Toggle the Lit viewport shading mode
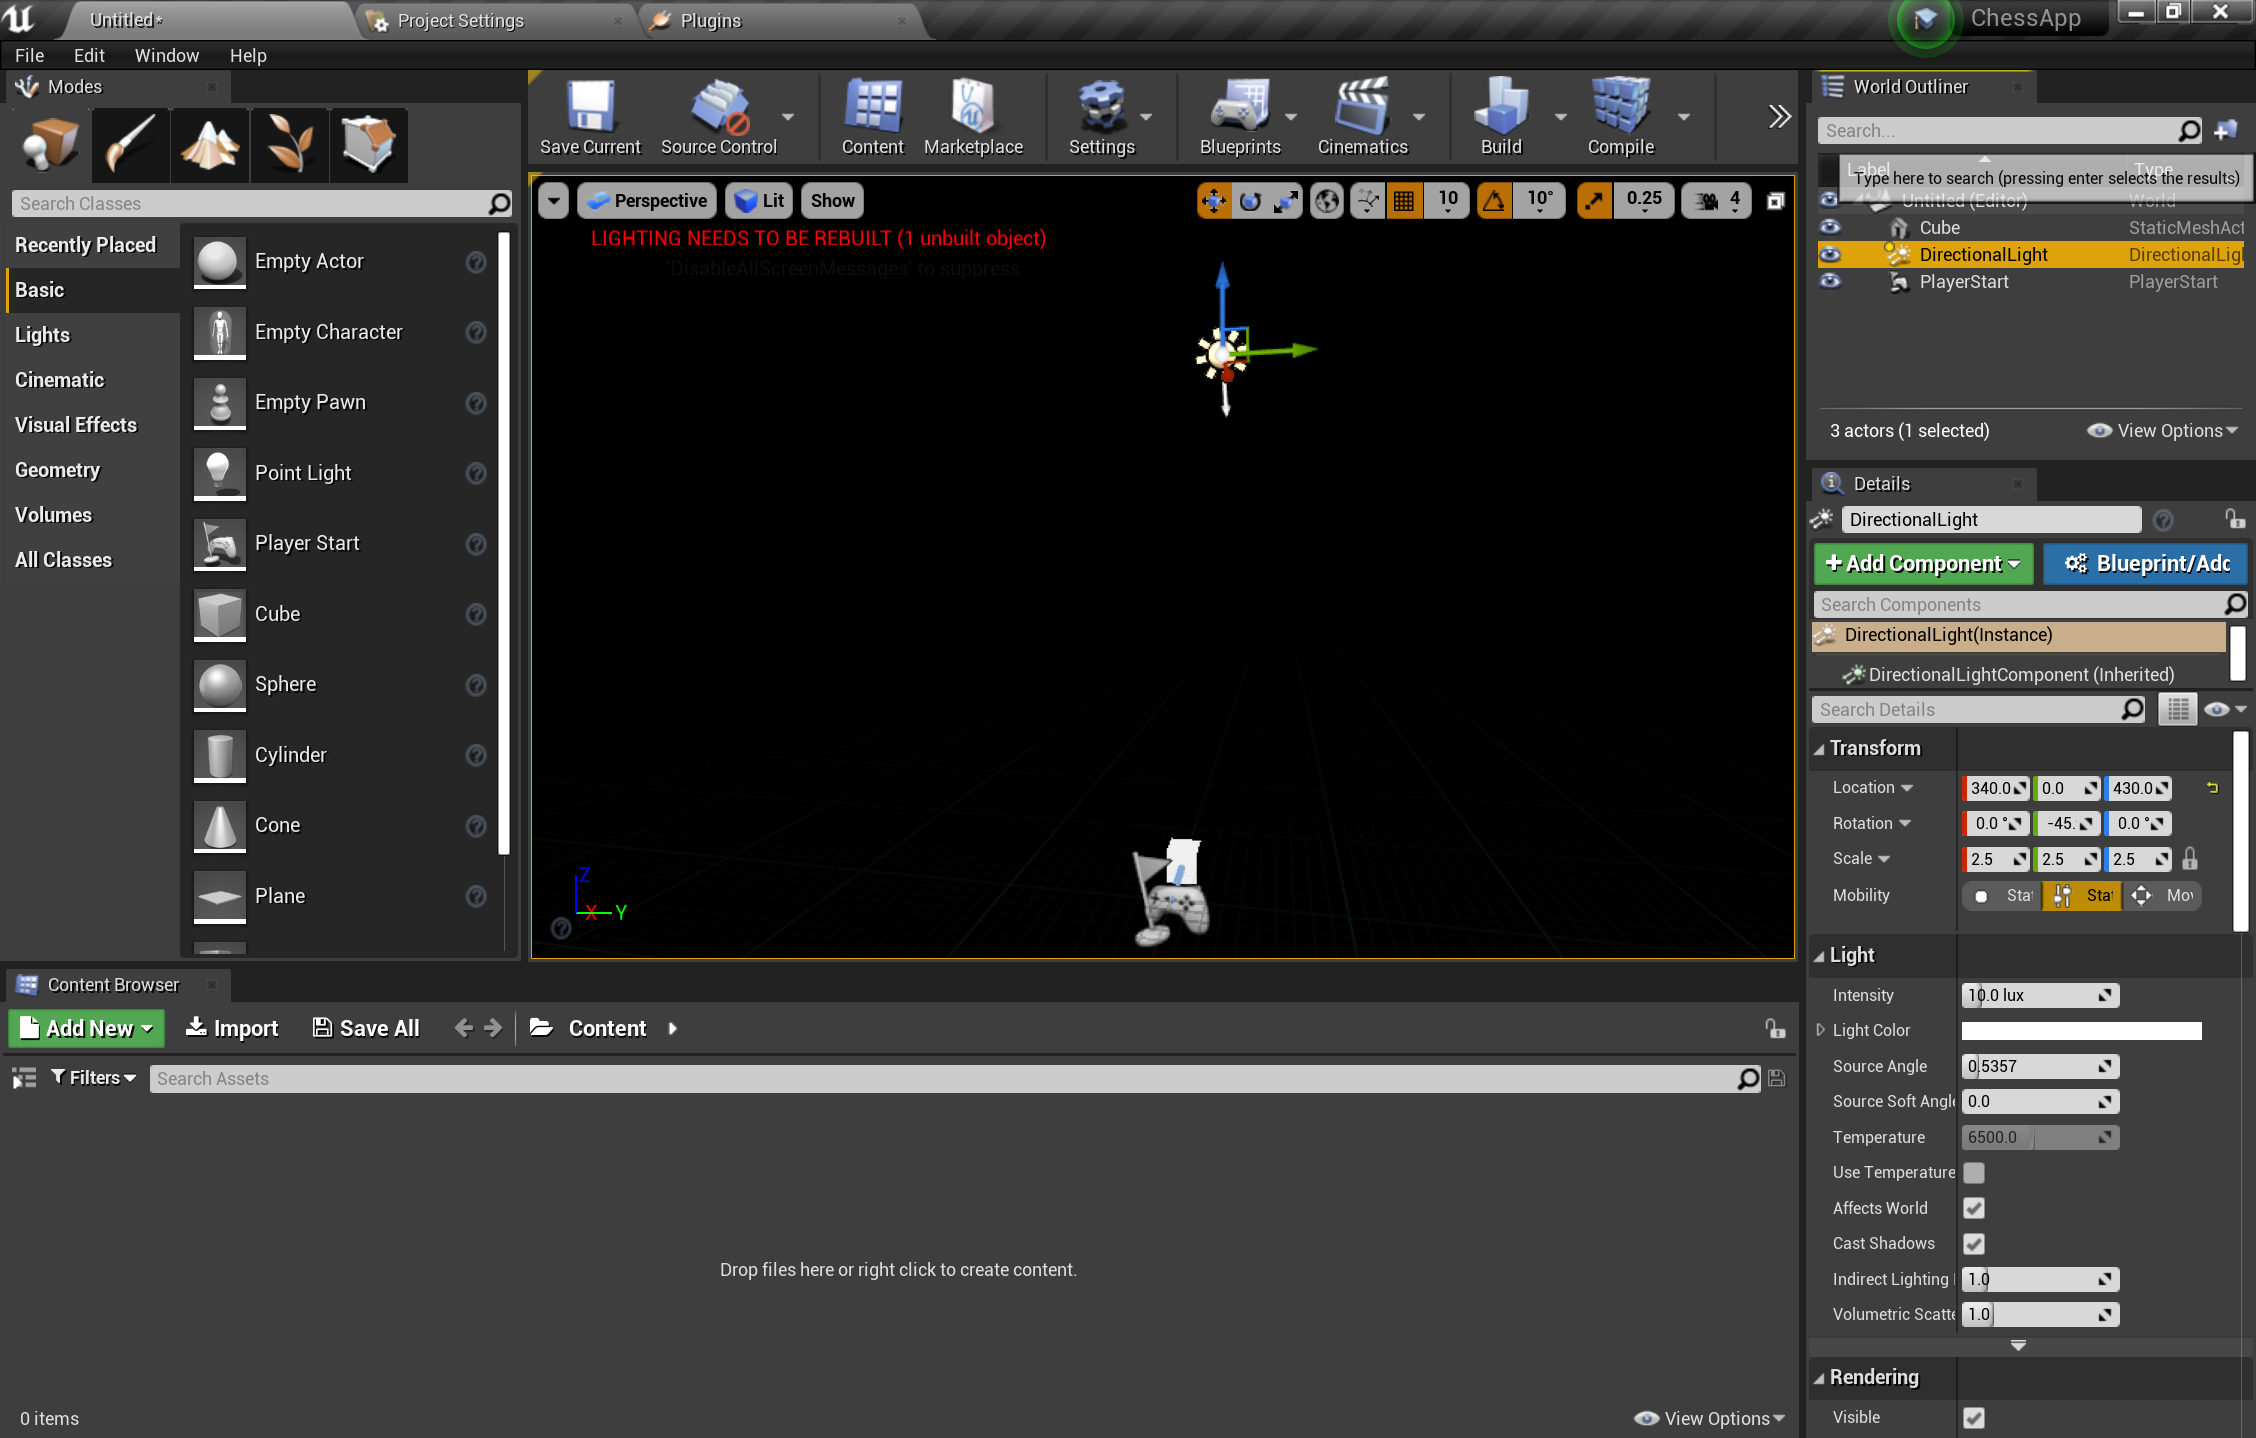 point(761,200)
